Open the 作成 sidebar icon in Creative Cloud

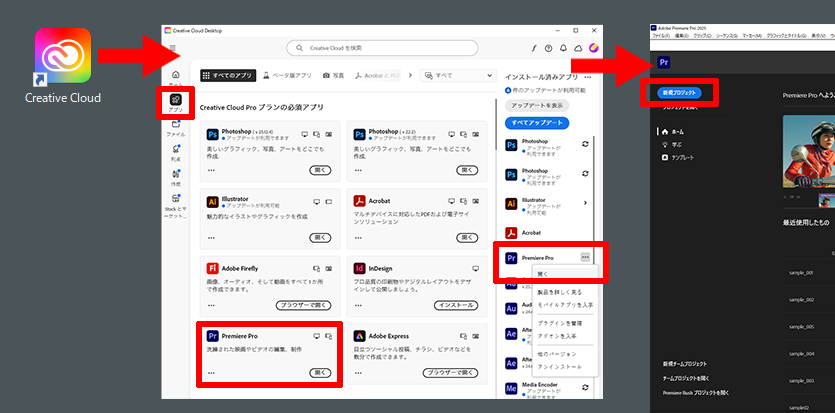pyautogui.click(x=176, y=174)
